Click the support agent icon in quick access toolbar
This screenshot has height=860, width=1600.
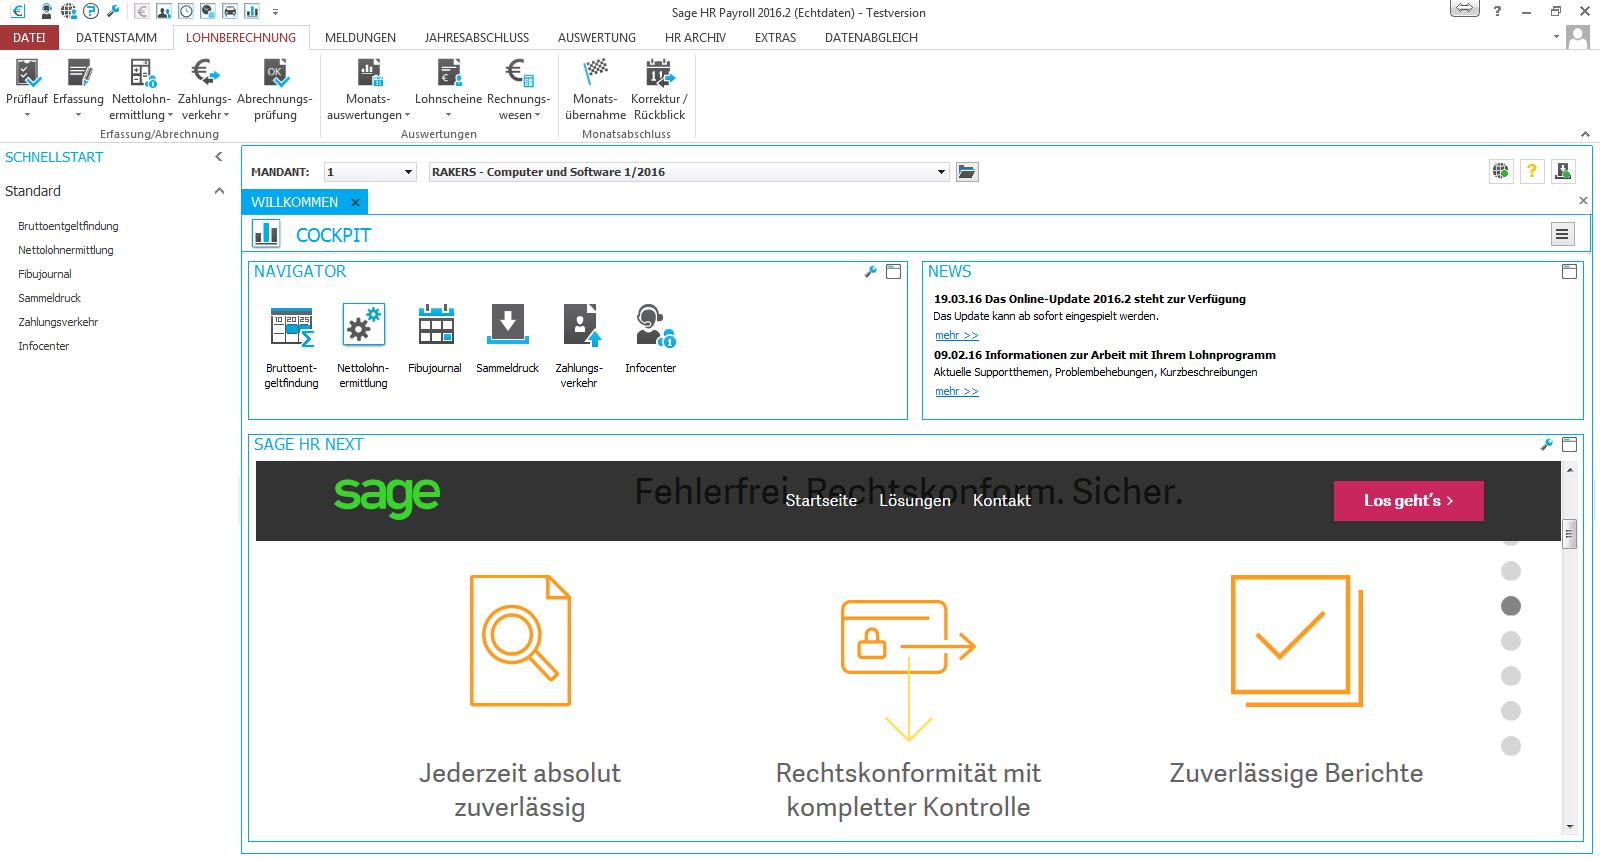(x=46, y=12)
